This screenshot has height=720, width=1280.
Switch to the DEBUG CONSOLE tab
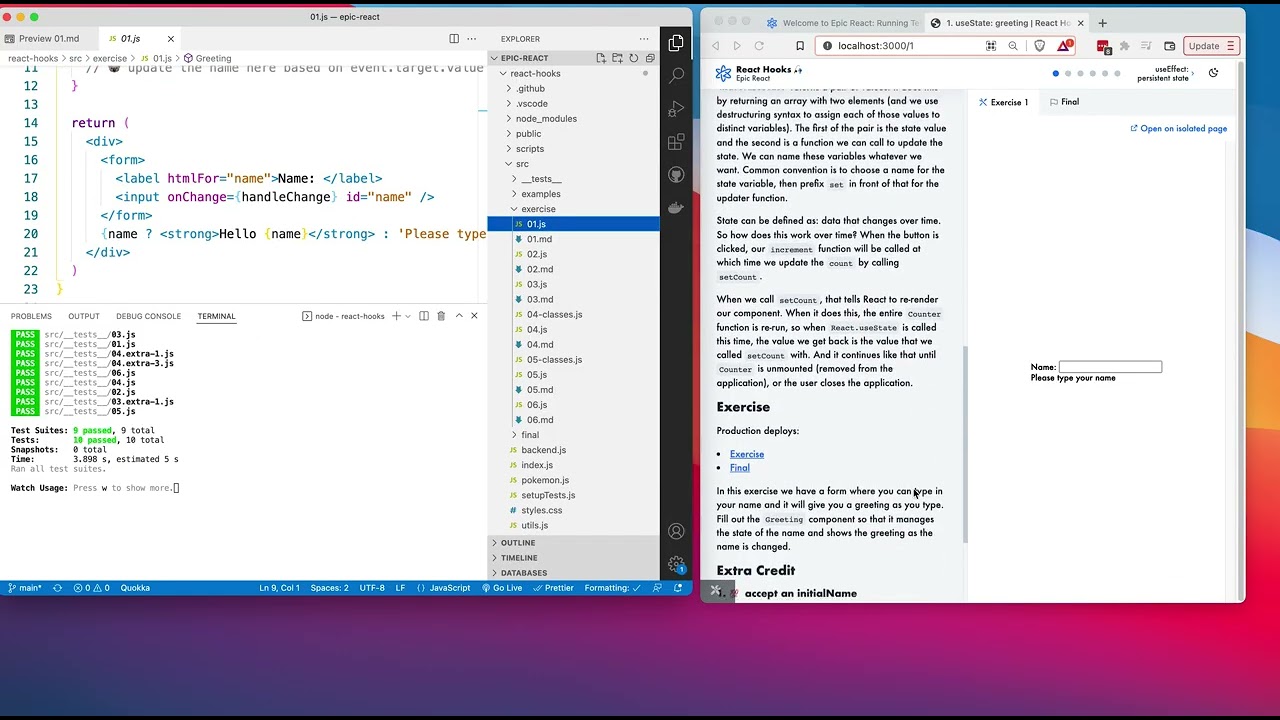148,316
